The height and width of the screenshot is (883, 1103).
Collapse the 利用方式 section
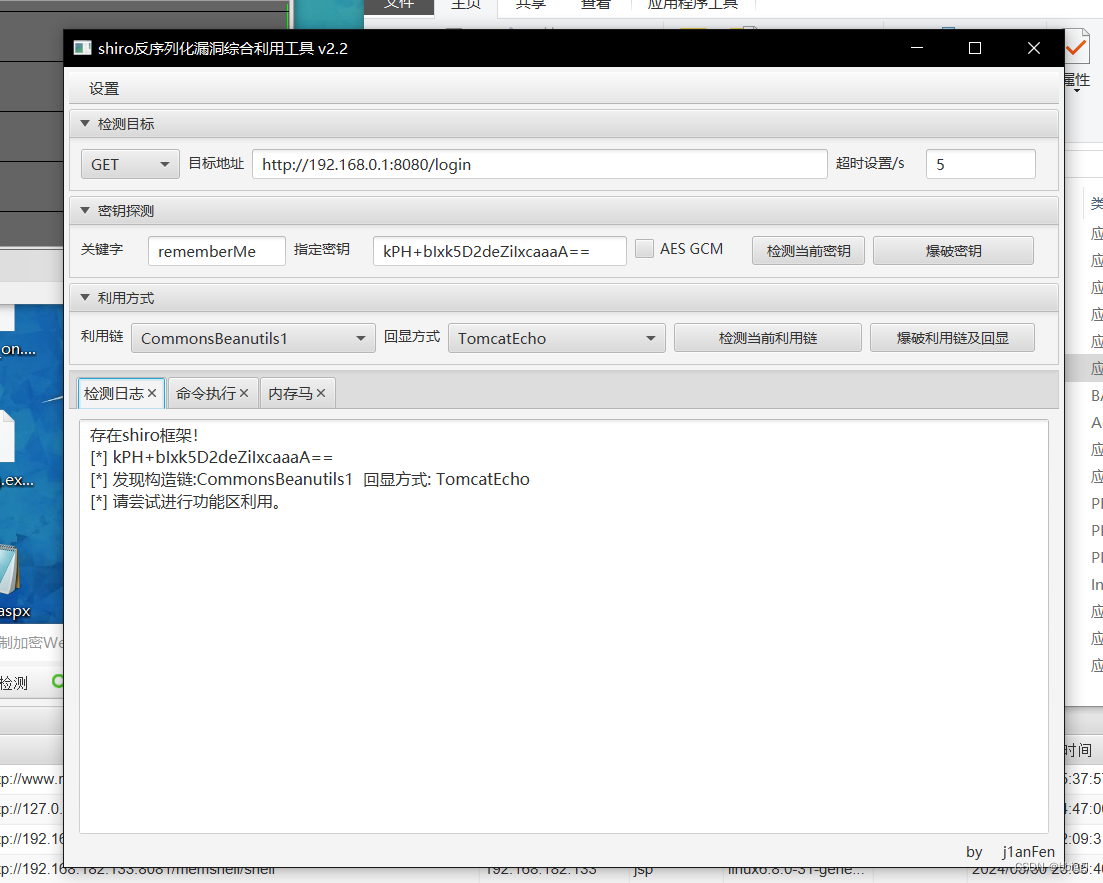coord(85,298)
